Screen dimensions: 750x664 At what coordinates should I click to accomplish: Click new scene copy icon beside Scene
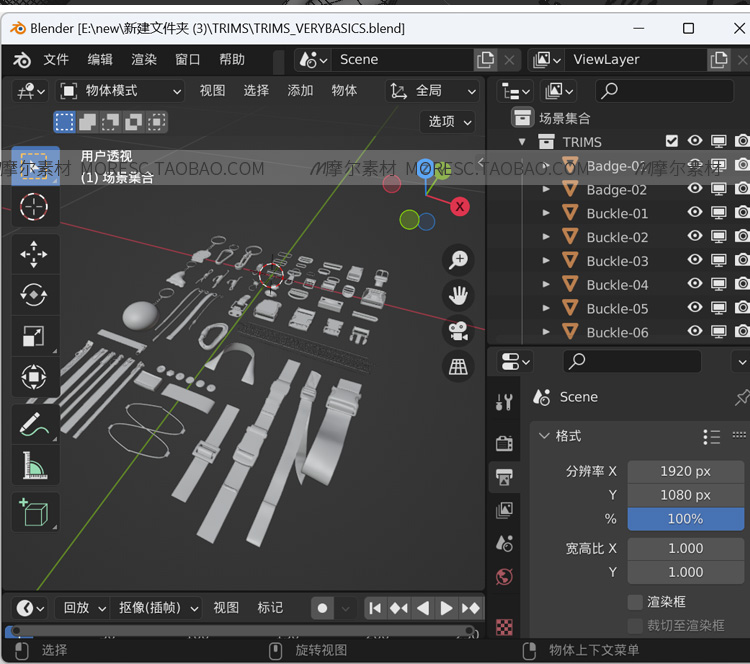485,60
